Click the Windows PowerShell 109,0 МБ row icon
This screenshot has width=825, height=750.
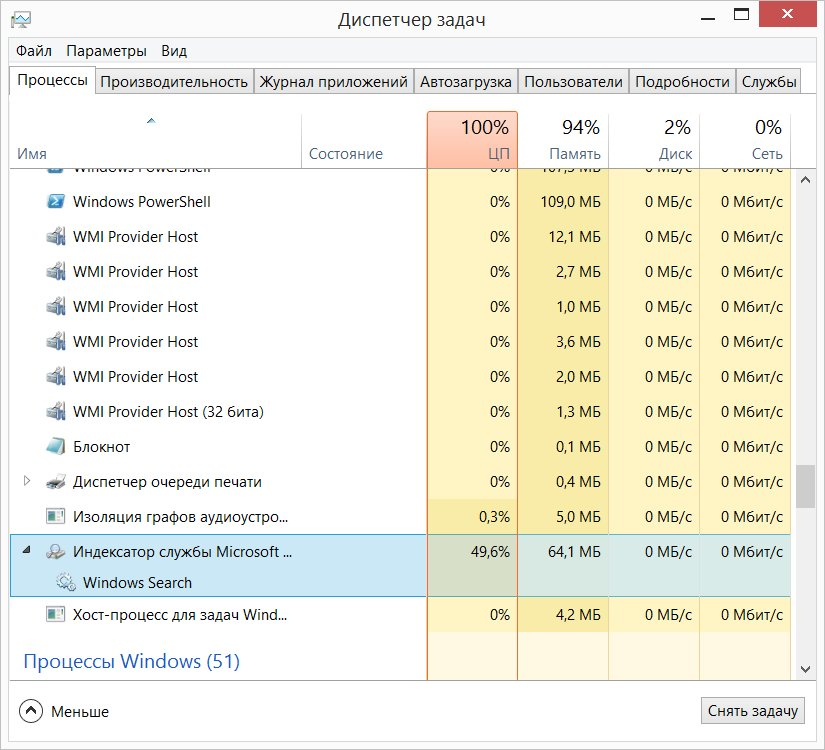tap(56, 202)
